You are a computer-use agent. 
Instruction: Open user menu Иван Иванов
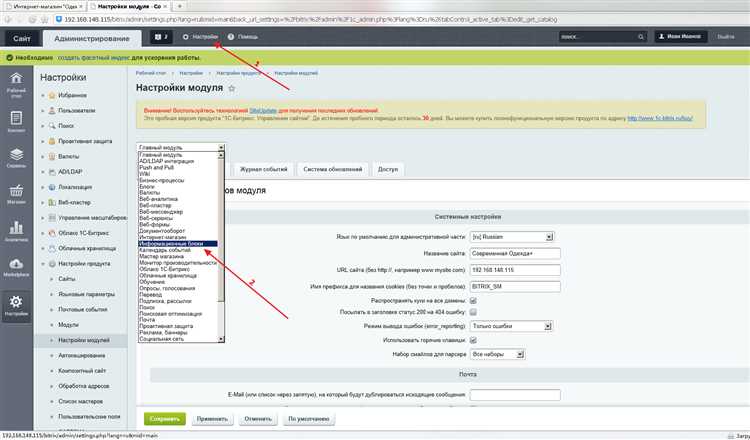click(x=681, y=36)
